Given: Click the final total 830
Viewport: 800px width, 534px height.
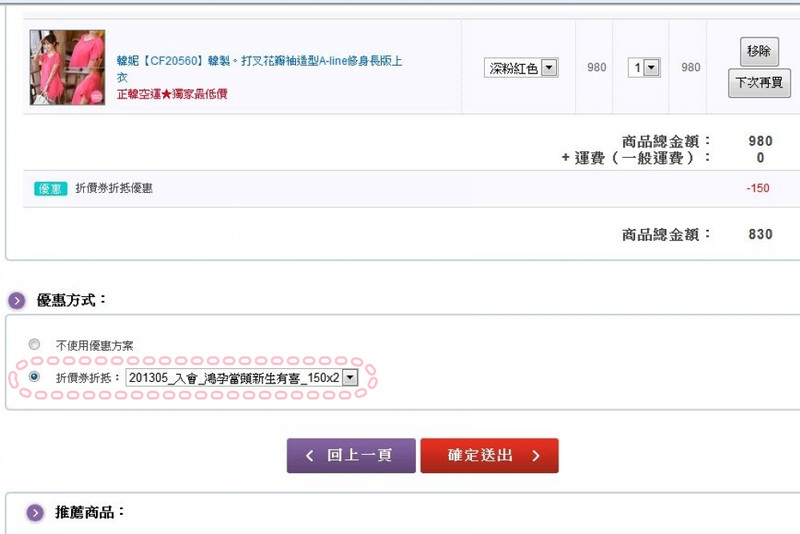Looking at the screenshot, I should point(760,234).
